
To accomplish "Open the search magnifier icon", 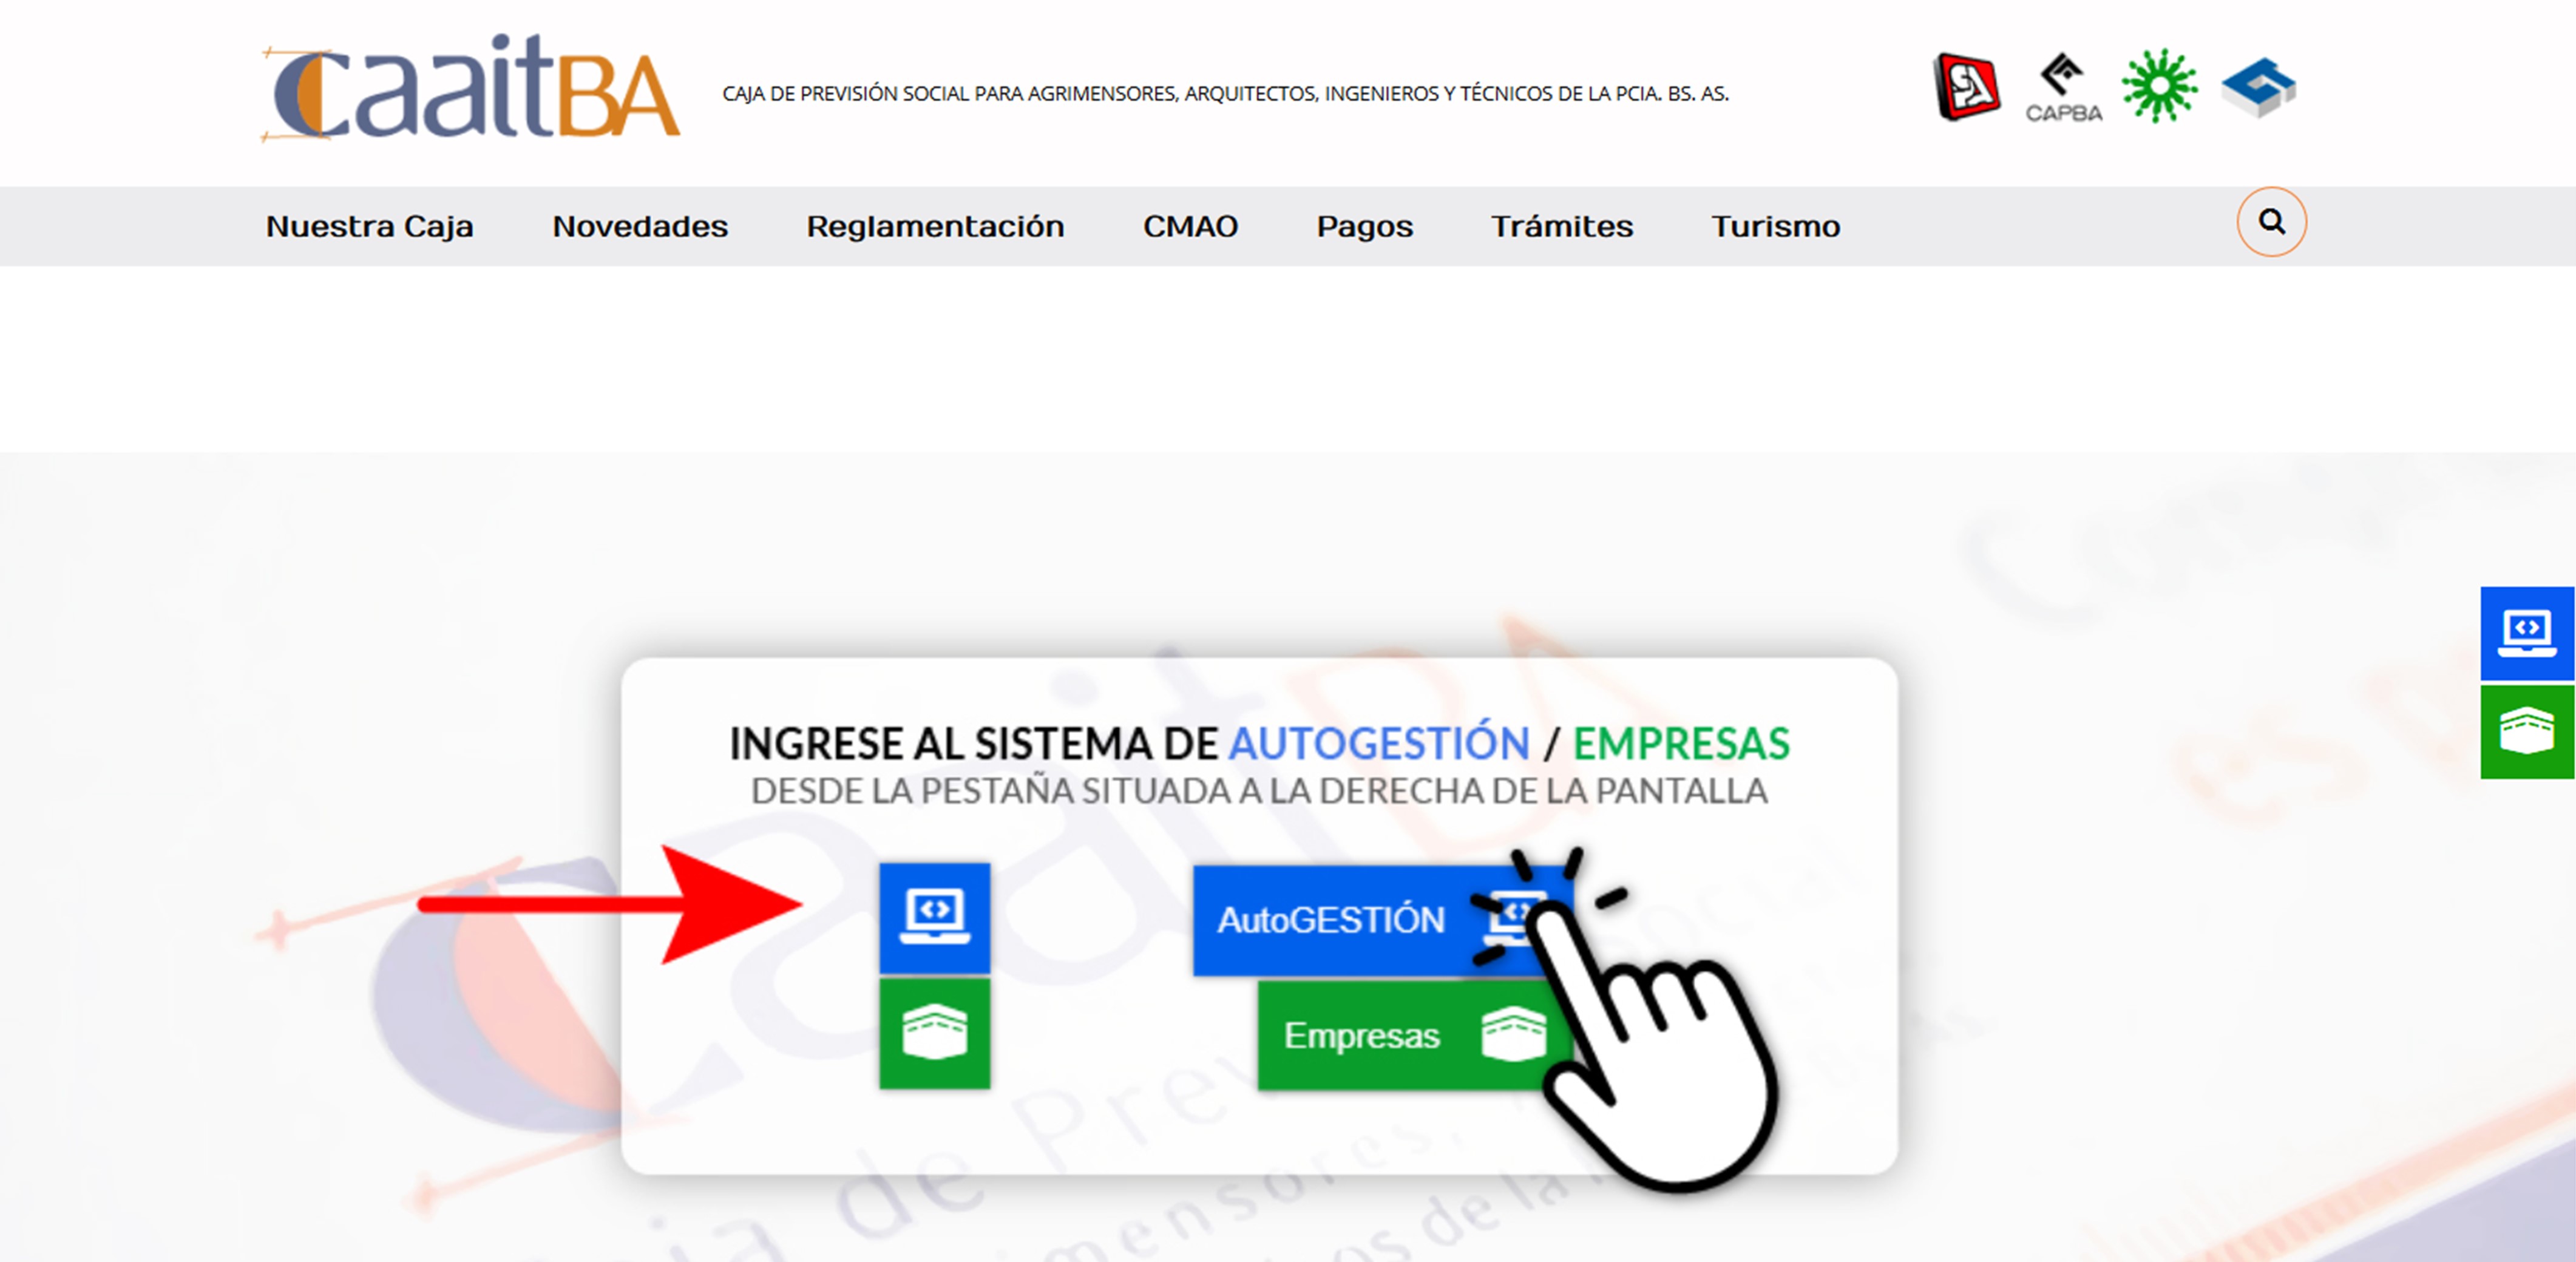I will coord(2271,222).
